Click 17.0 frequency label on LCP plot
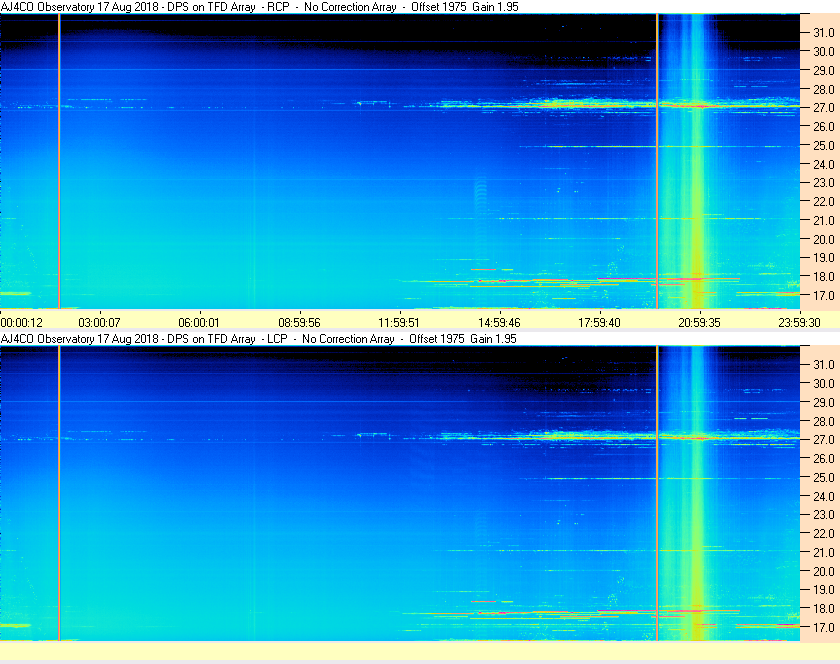Viewport: 840px width, 664px height. [x=824, y=627]
